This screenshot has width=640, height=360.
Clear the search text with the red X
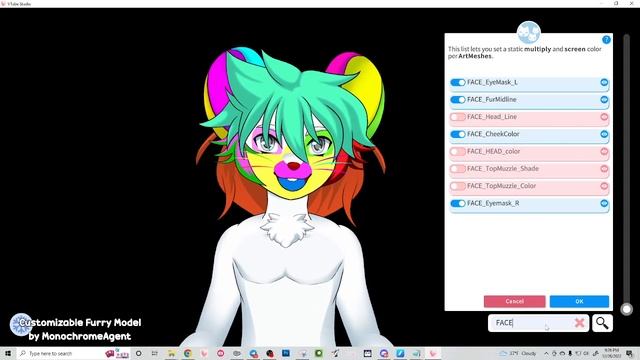coord(579,323)
